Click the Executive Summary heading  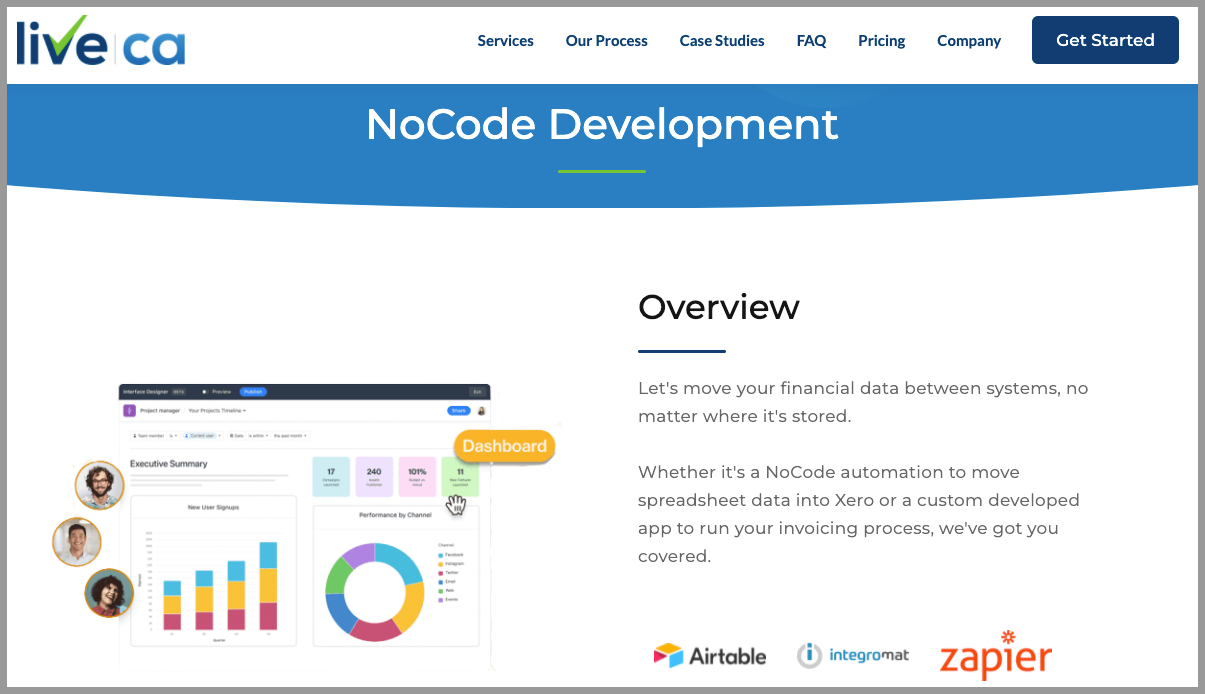click(169, 464)
